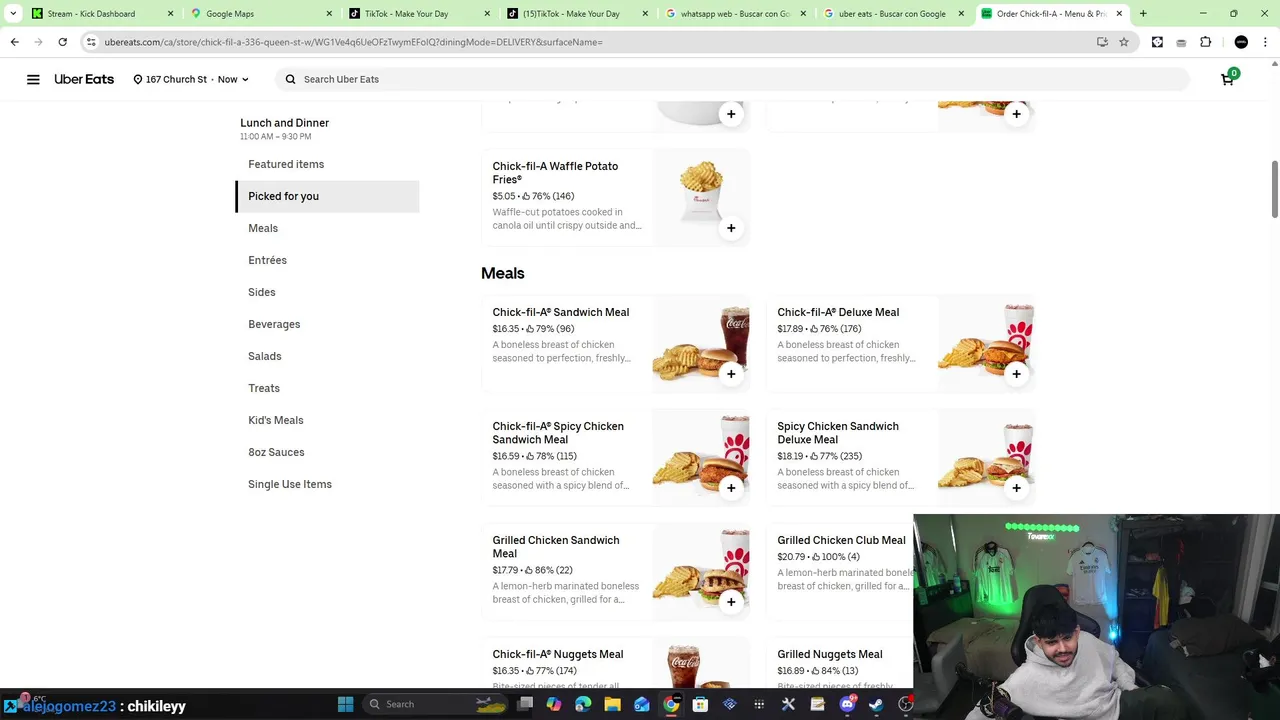Jump to Sides category
Viewport: 1280px width, 720px height.
click(262, 292)
